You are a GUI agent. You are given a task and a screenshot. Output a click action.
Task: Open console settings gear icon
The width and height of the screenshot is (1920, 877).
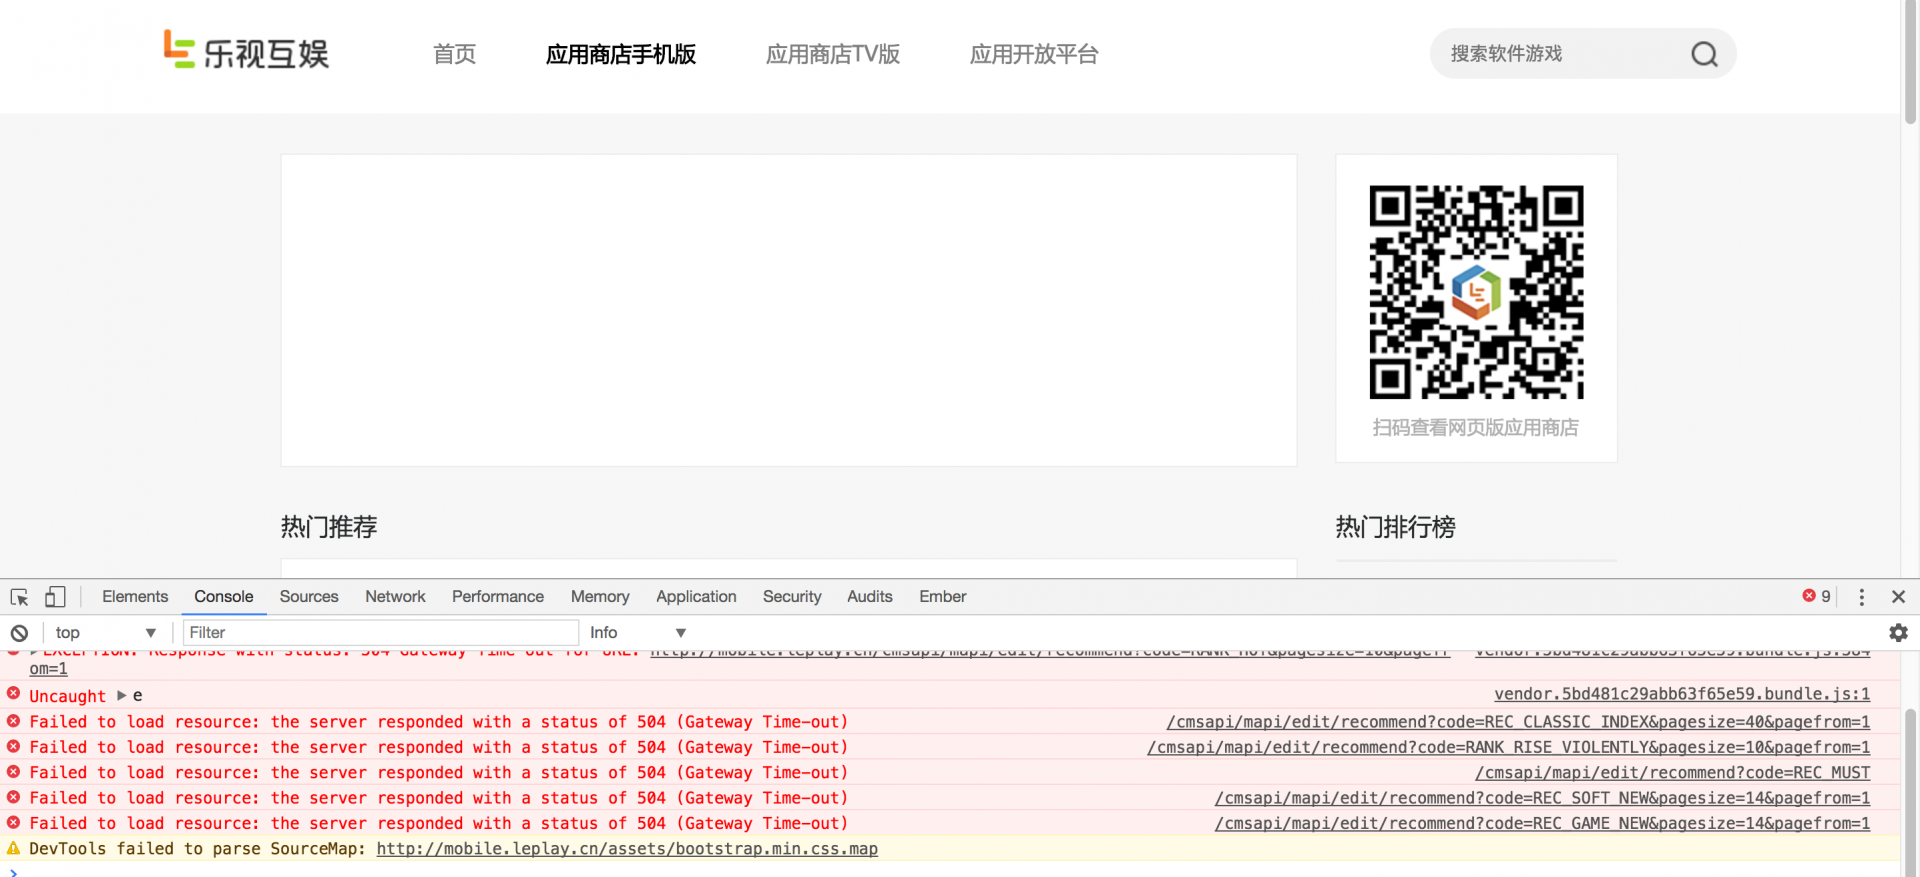point(1898,632)
